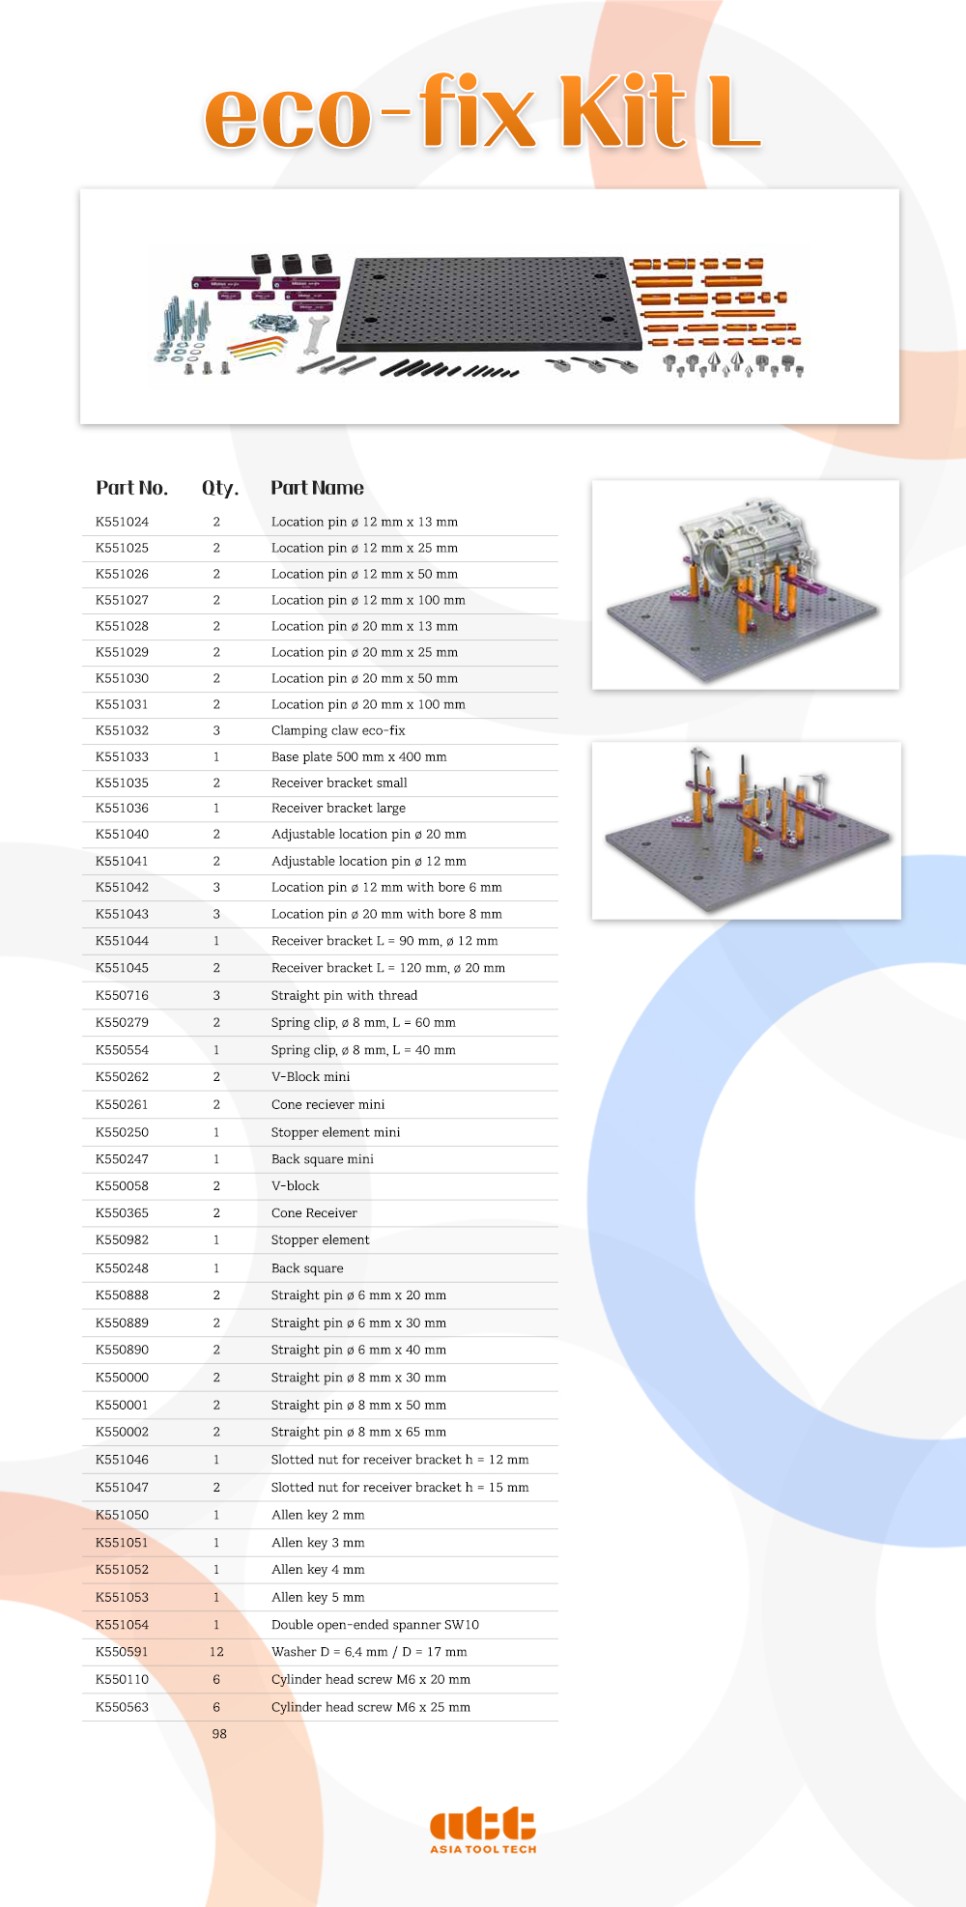The height and width of the screenshot is (1907, 966).
Task: Click the Part Name column header
Action: (x=317, y=488)
